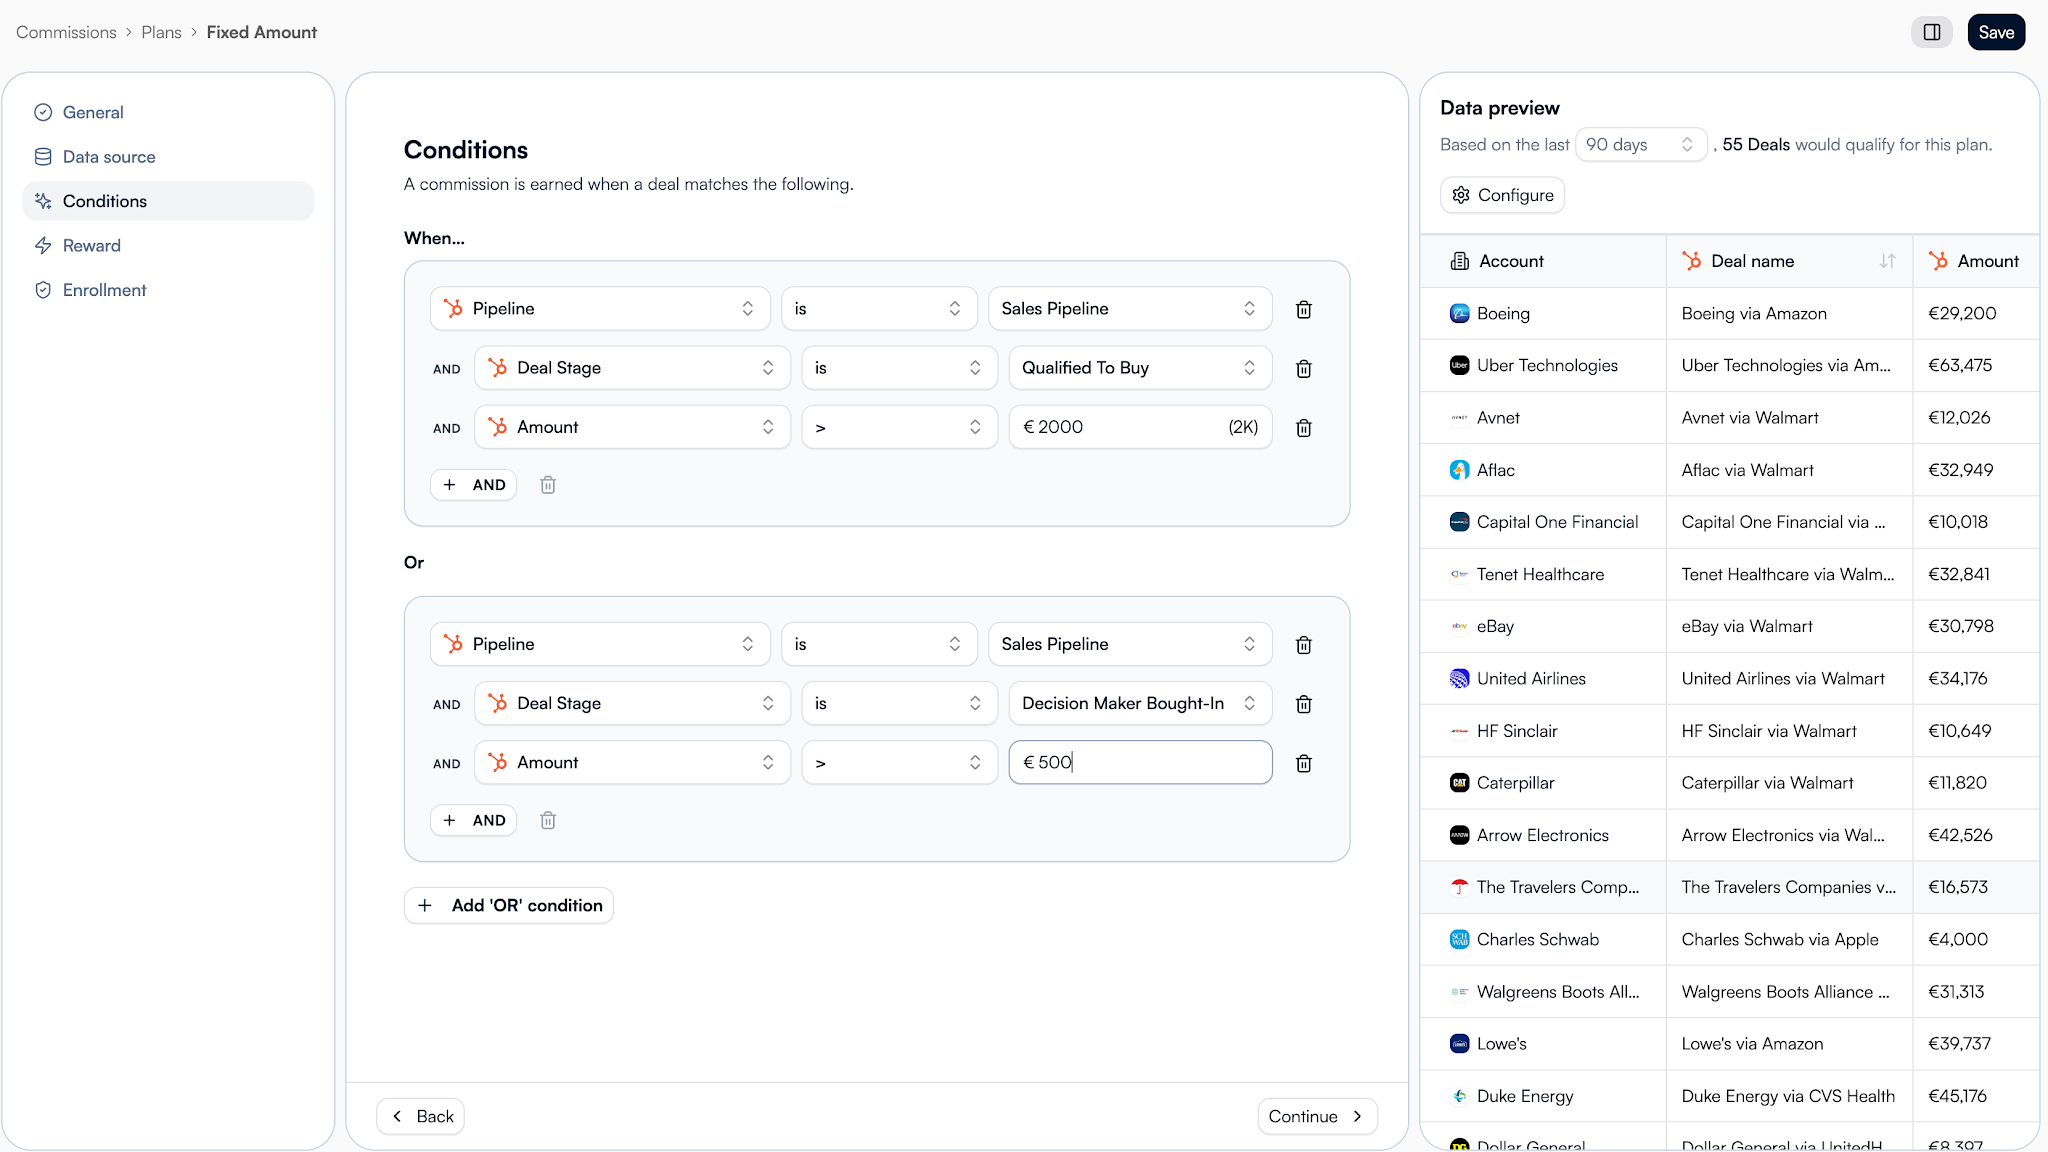Sort by Deal name column arrows

[1887, 261]
